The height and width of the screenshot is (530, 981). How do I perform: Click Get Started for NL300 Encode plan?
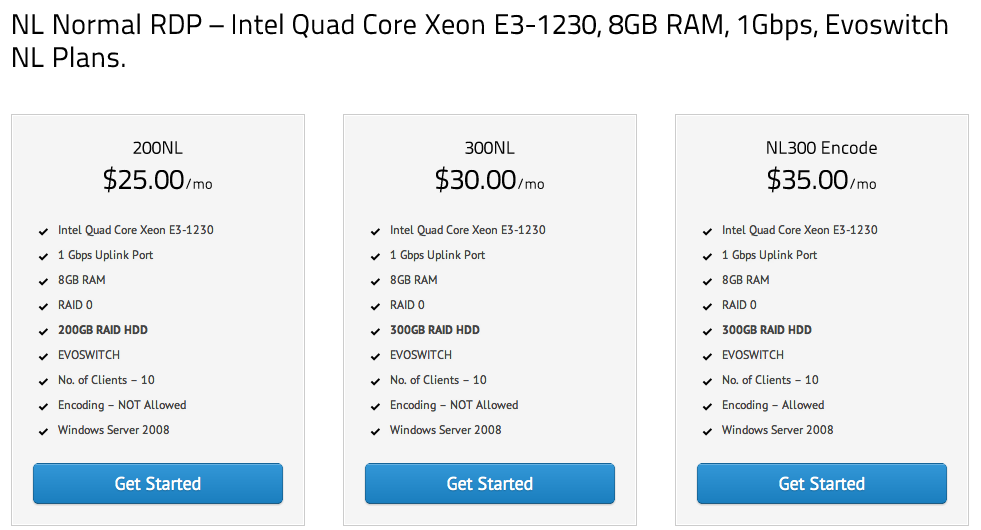pos(821,483)
